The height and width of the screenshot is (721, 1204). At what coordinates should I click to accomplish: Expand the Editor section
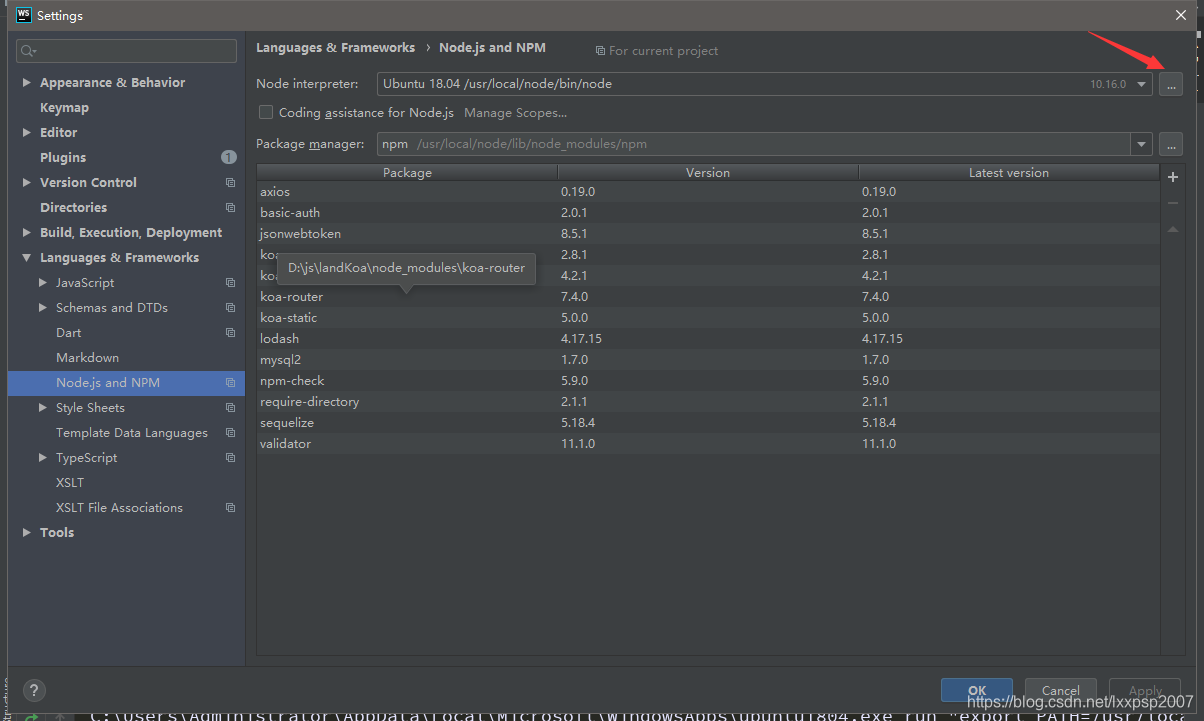click(27, 133)
